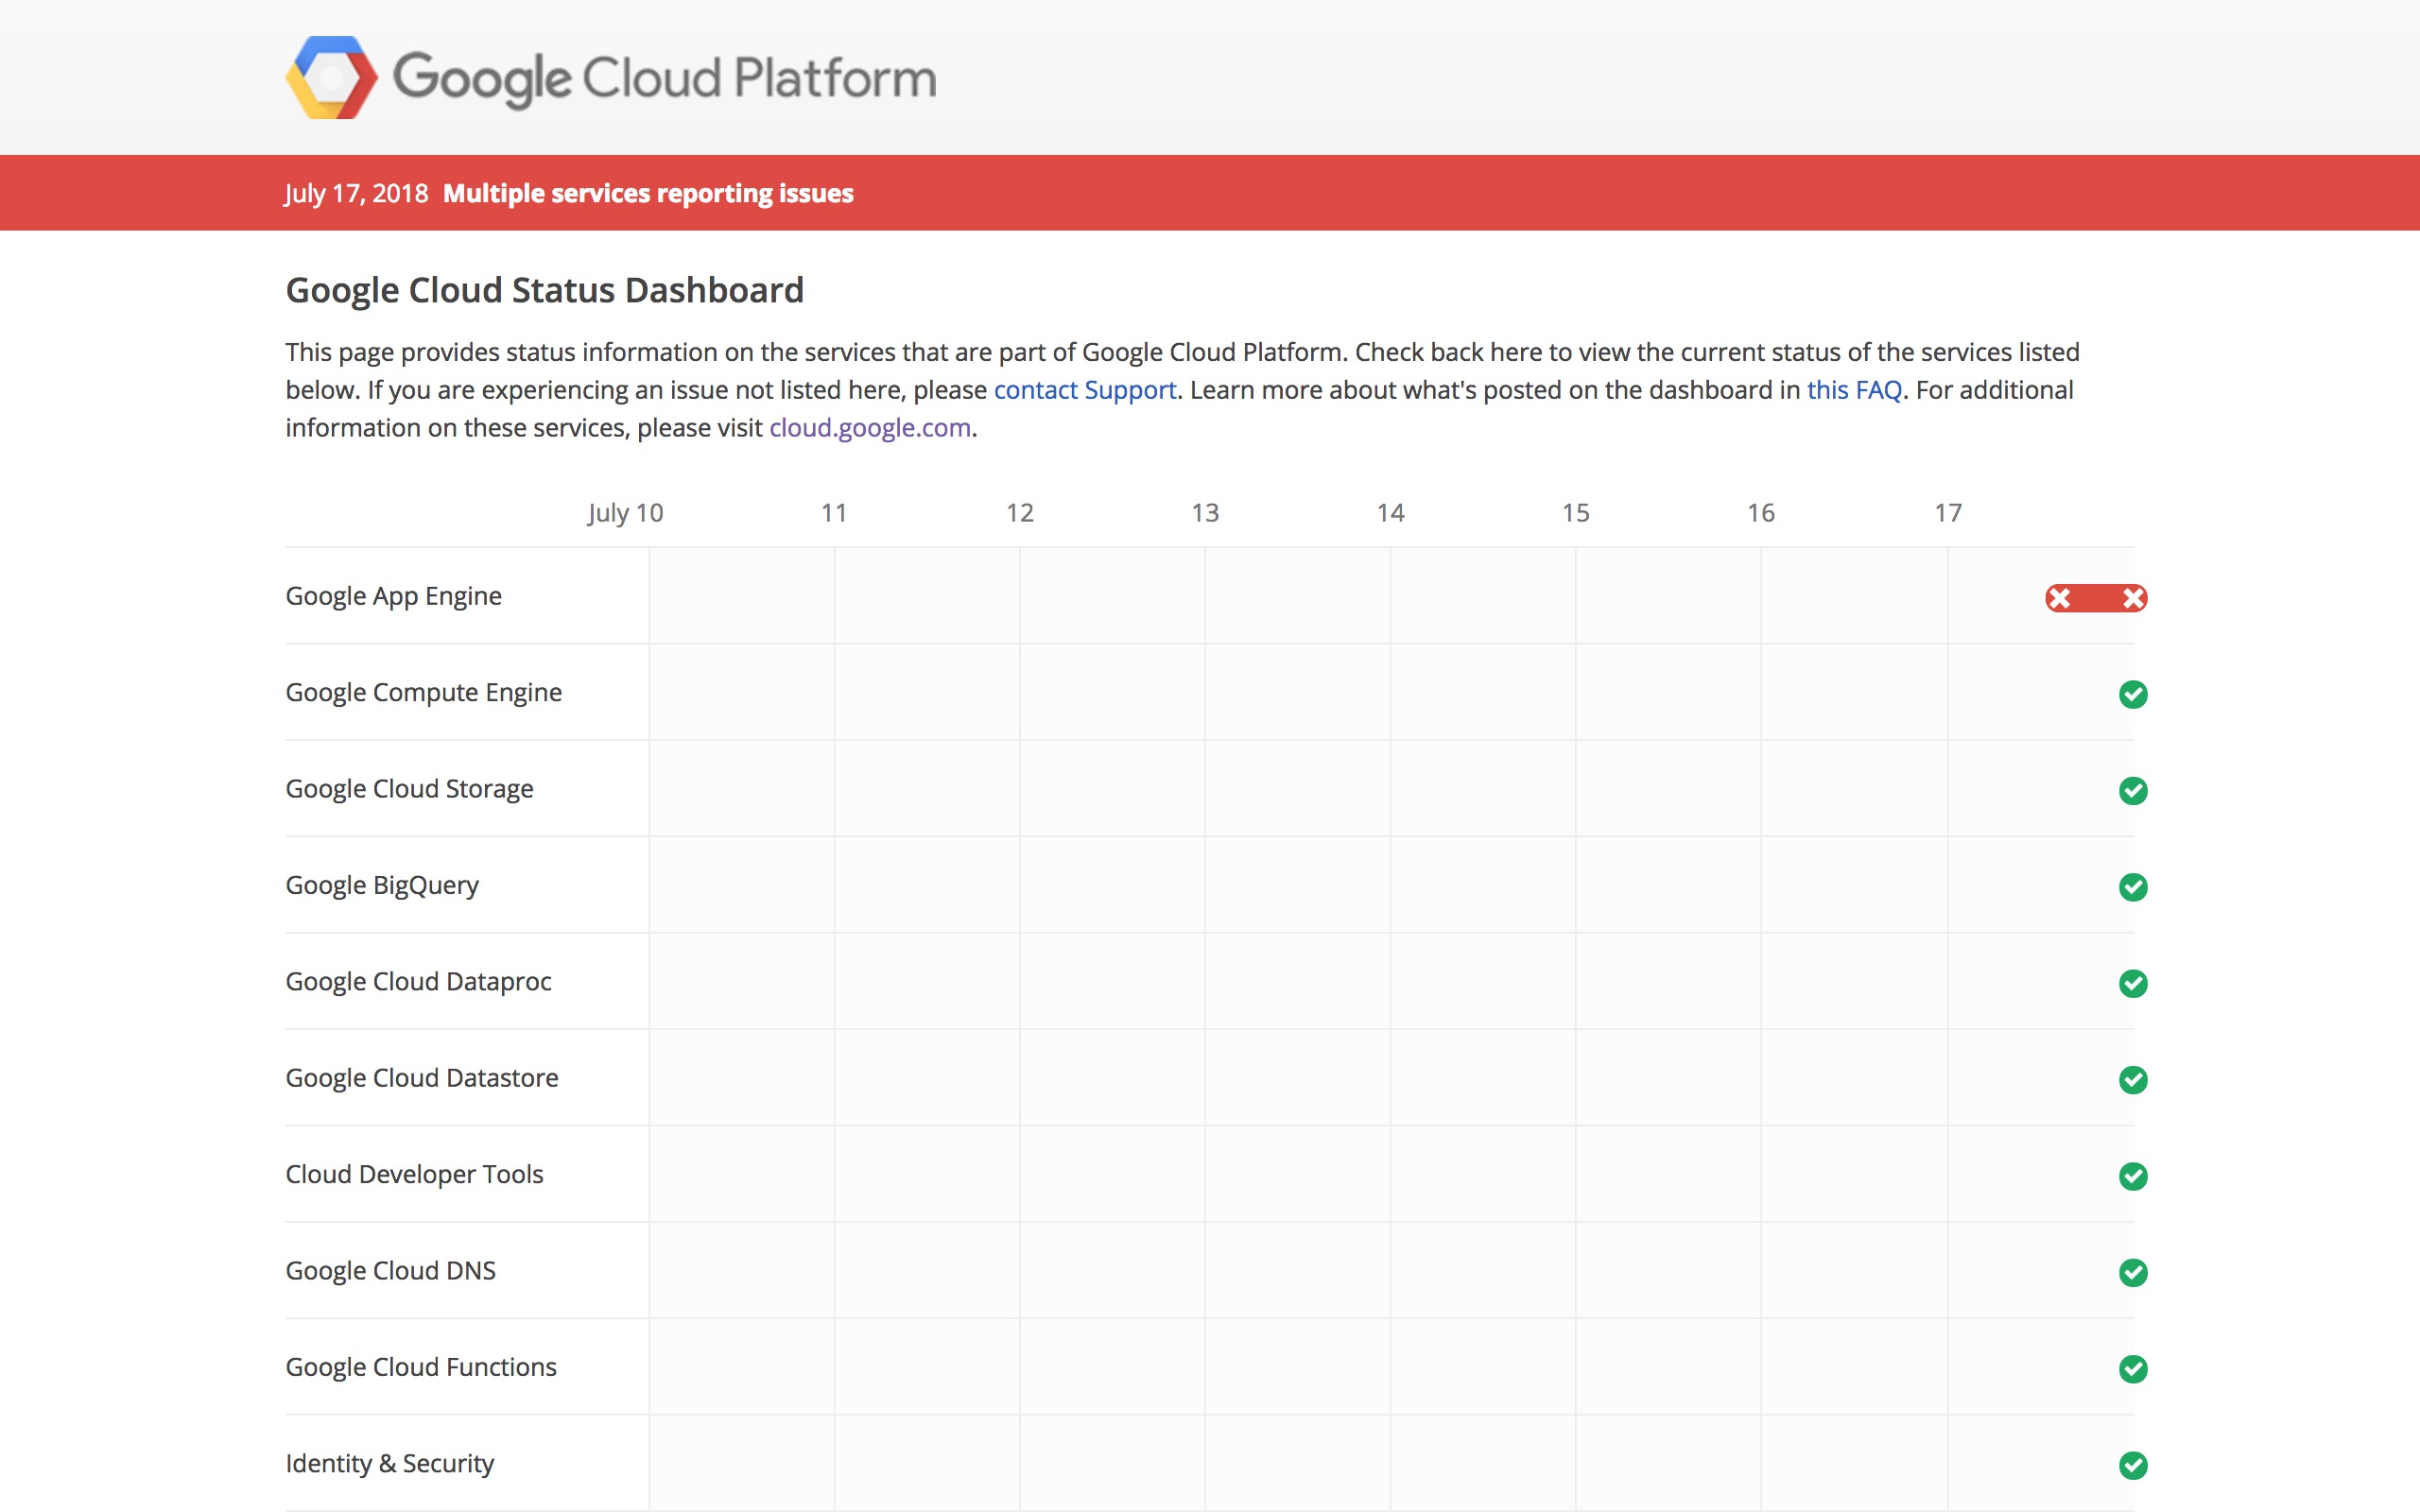The height and width of the screenshot is (1512, 2420).
Task: Click the red App Engine incident start marker
Action: 2059,598
